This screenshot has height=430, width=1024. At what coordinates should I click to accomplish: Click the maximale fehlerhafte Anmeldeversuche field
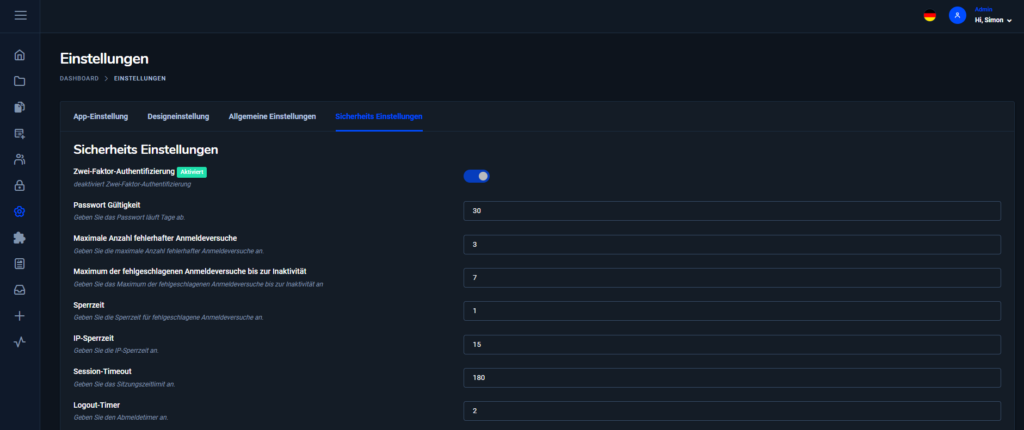click(x=731, y=244)
